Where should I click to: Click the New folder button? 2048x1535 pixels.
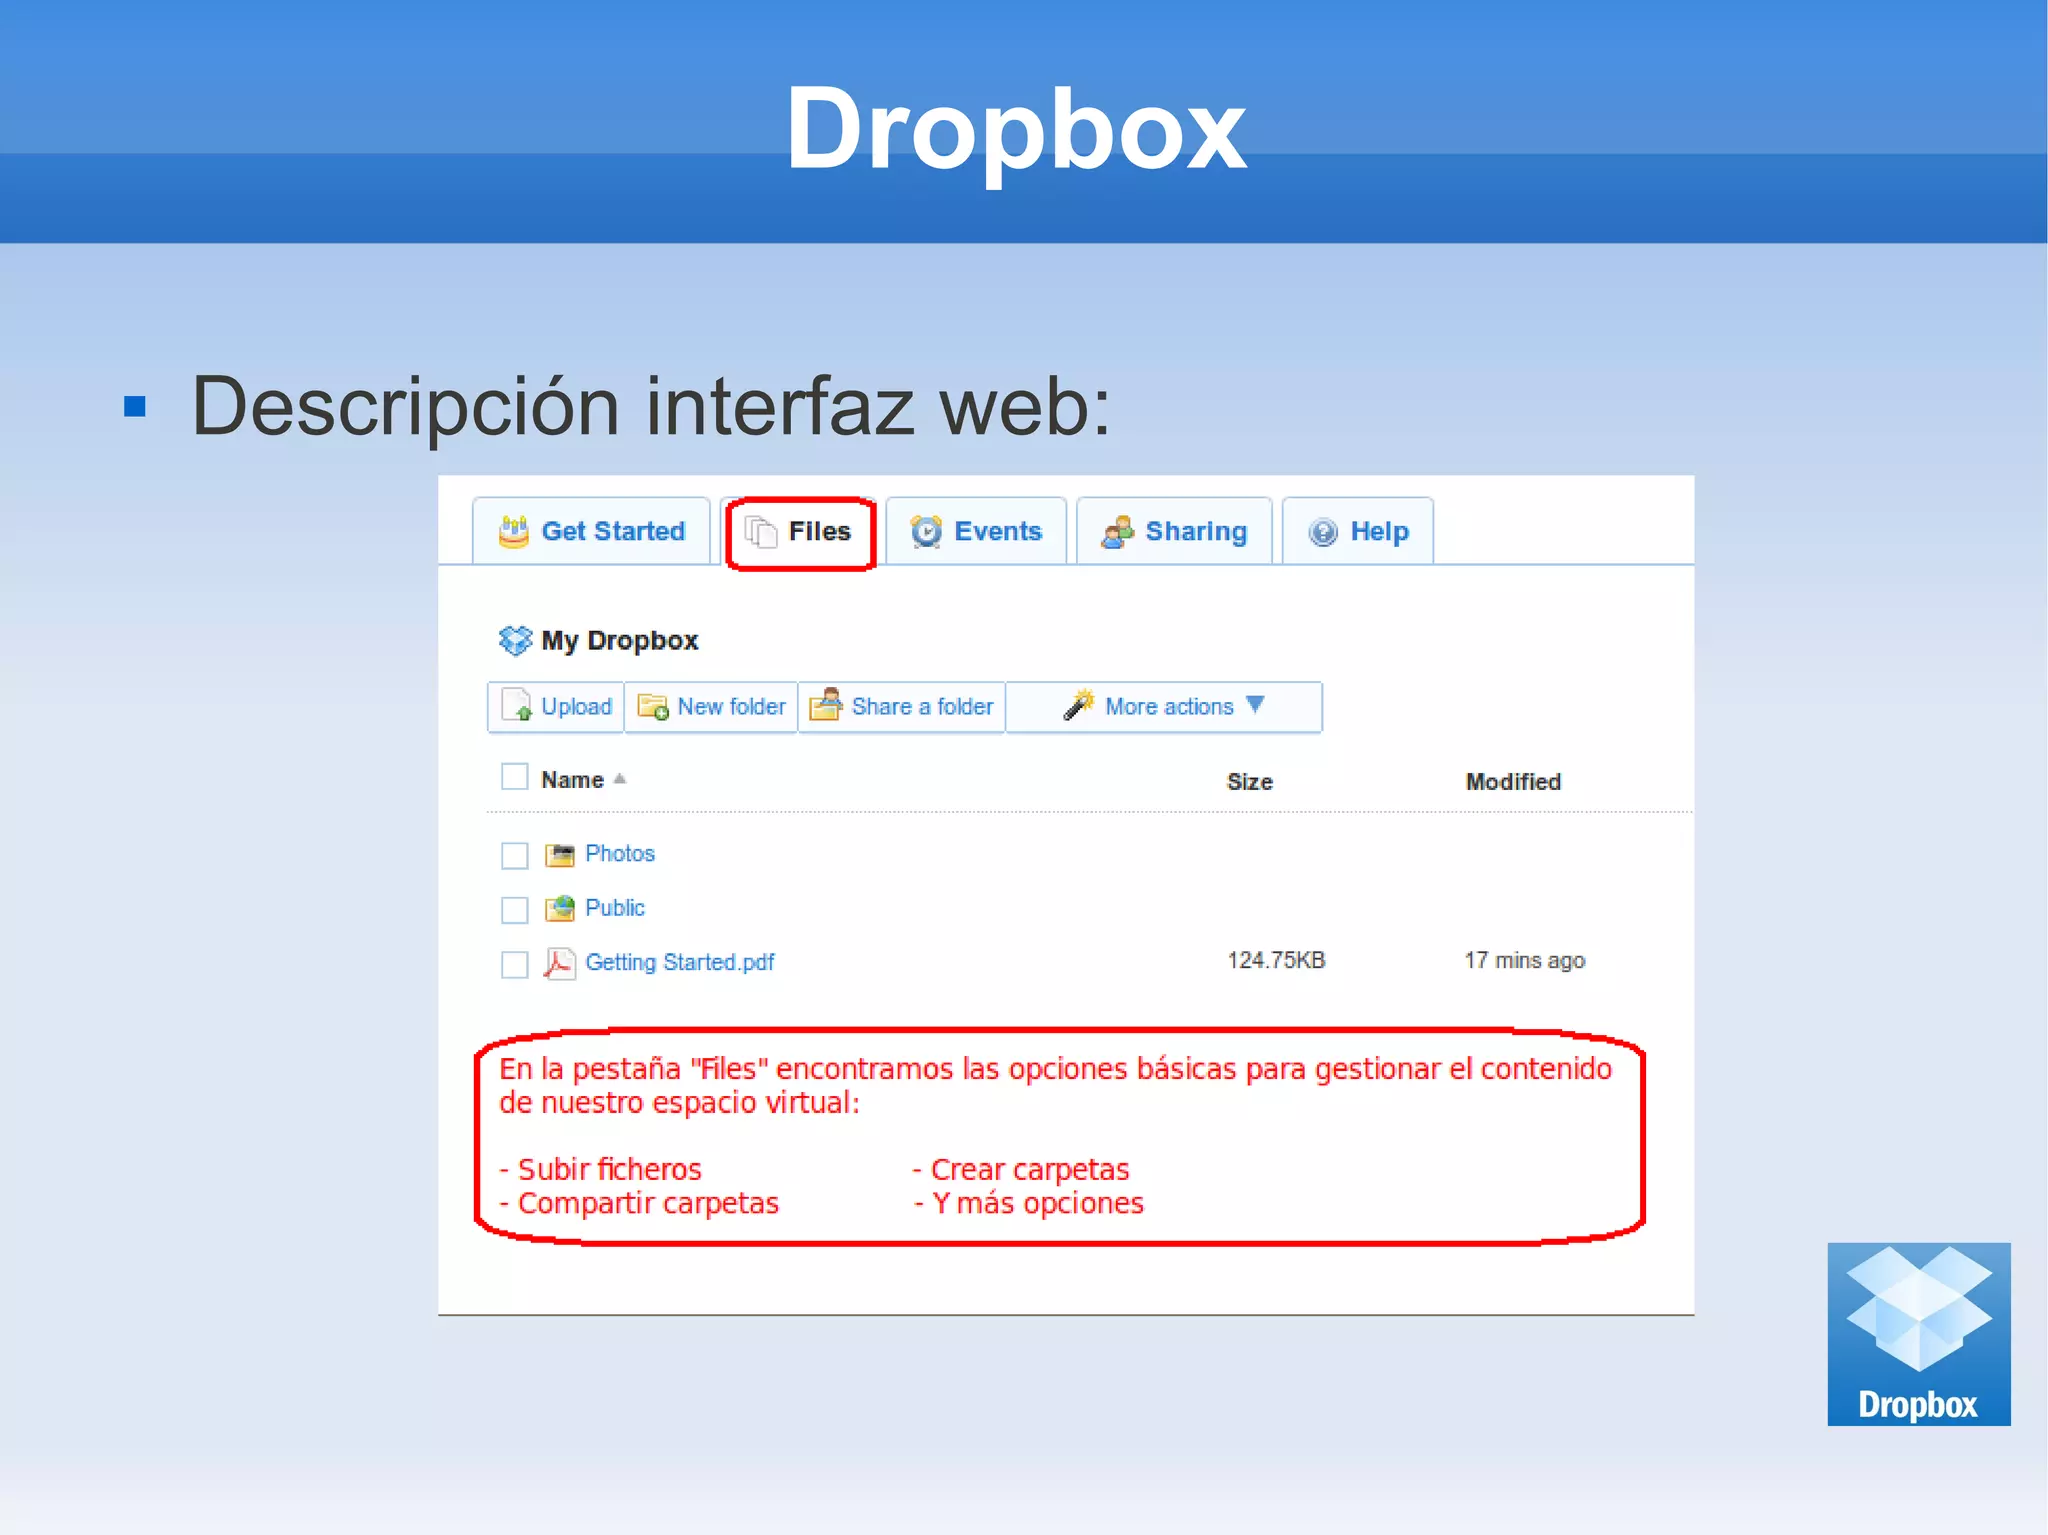pyautogui.click(x=711, y=707)
